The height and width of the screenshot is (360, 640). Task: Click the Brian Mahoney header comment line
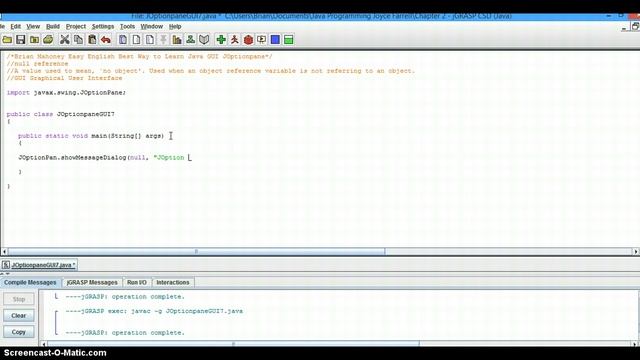coord(139,56)
